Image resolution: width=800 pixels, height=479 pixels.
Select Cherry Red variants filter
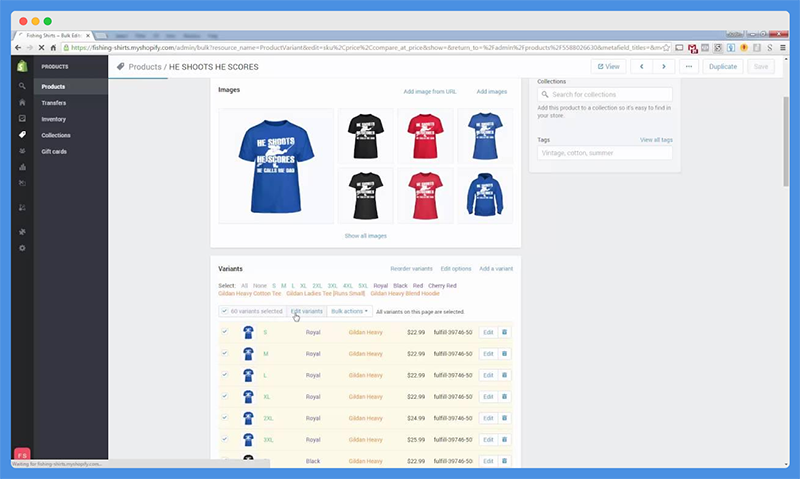(442, 286)
